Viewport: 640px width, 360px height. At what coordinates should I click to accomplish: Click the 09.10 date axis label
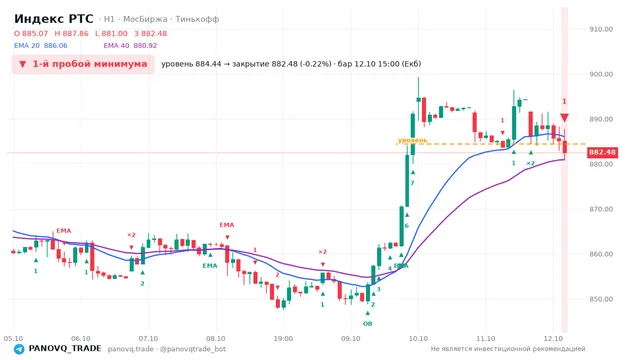click(351, 338)
